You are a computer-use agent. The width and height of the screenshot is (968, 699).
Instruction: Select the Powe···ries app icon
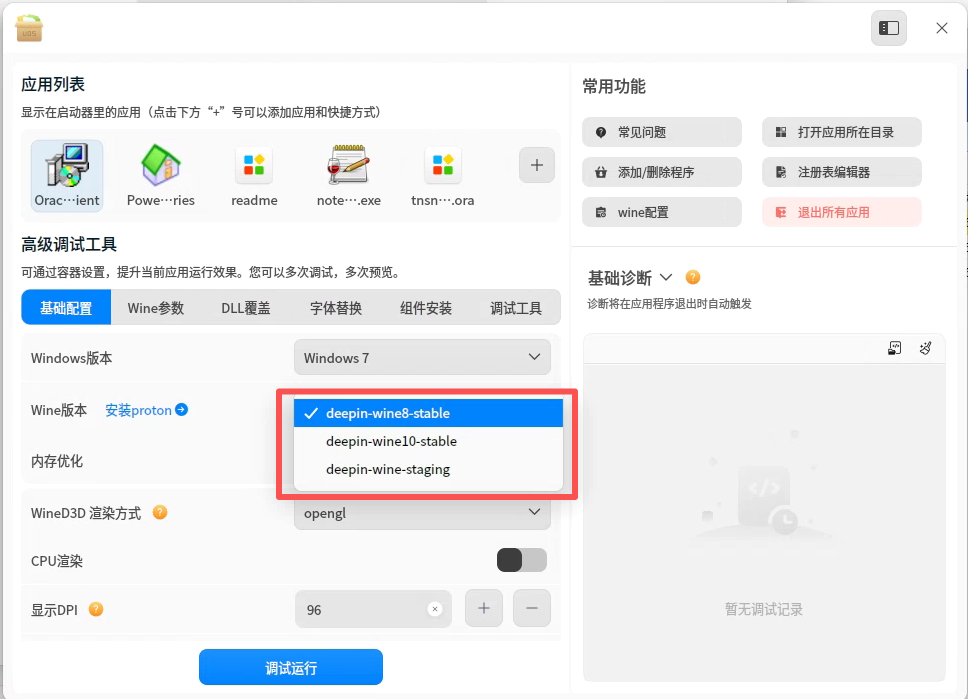click(x=161, y=175)
